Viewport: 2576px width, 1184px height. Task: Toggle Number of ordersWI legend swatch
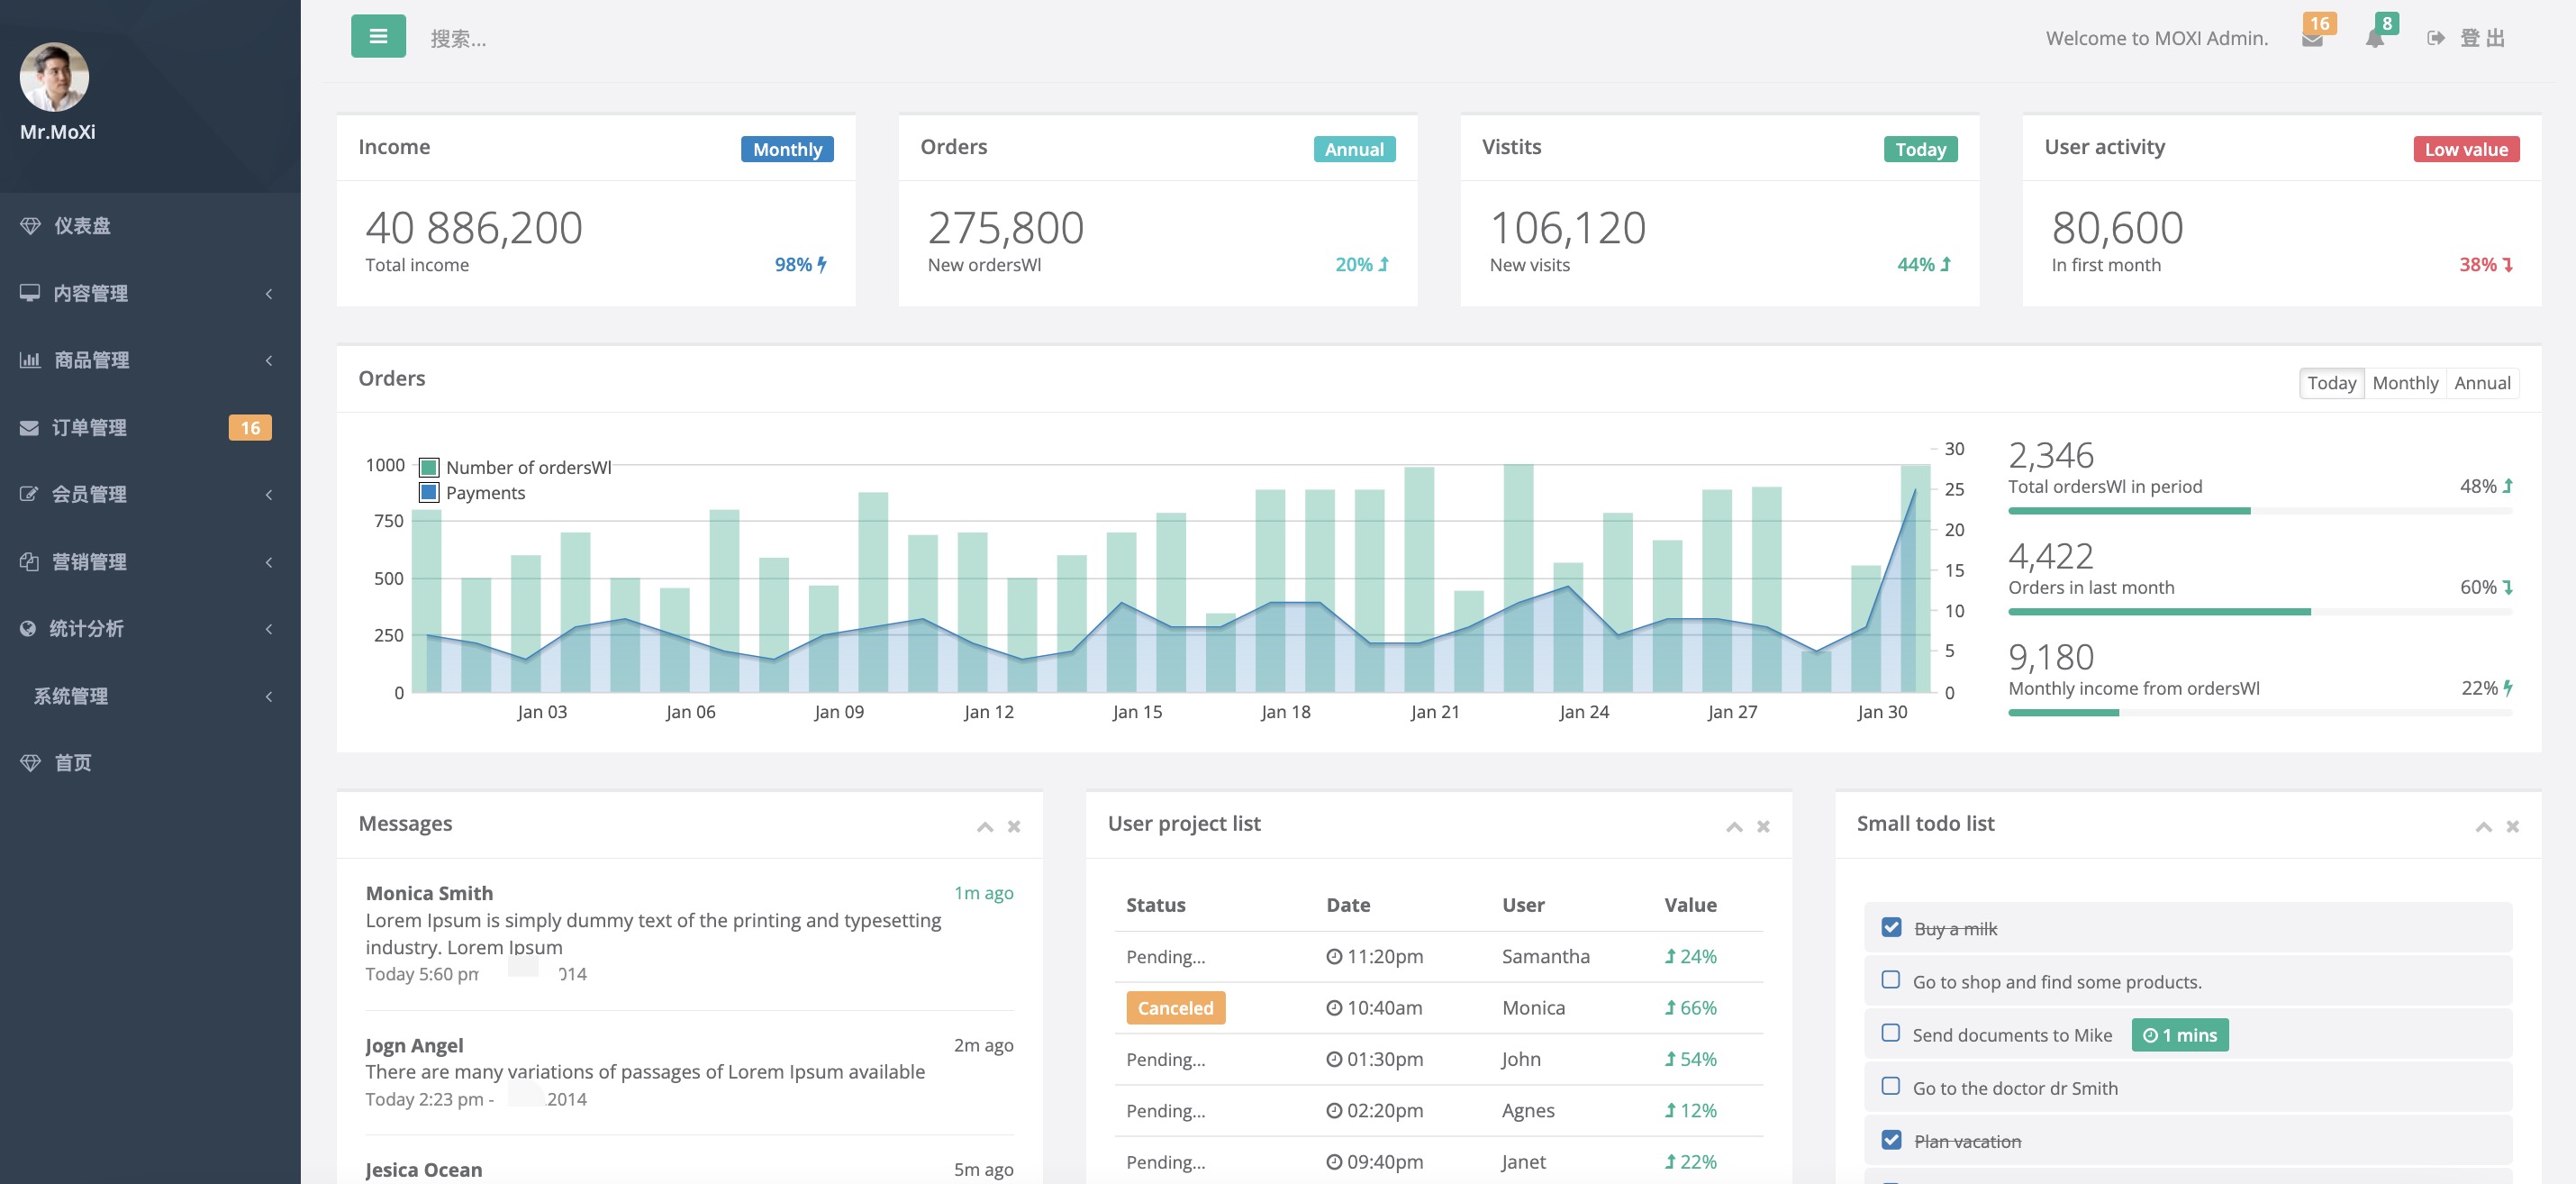pos(429,467)
